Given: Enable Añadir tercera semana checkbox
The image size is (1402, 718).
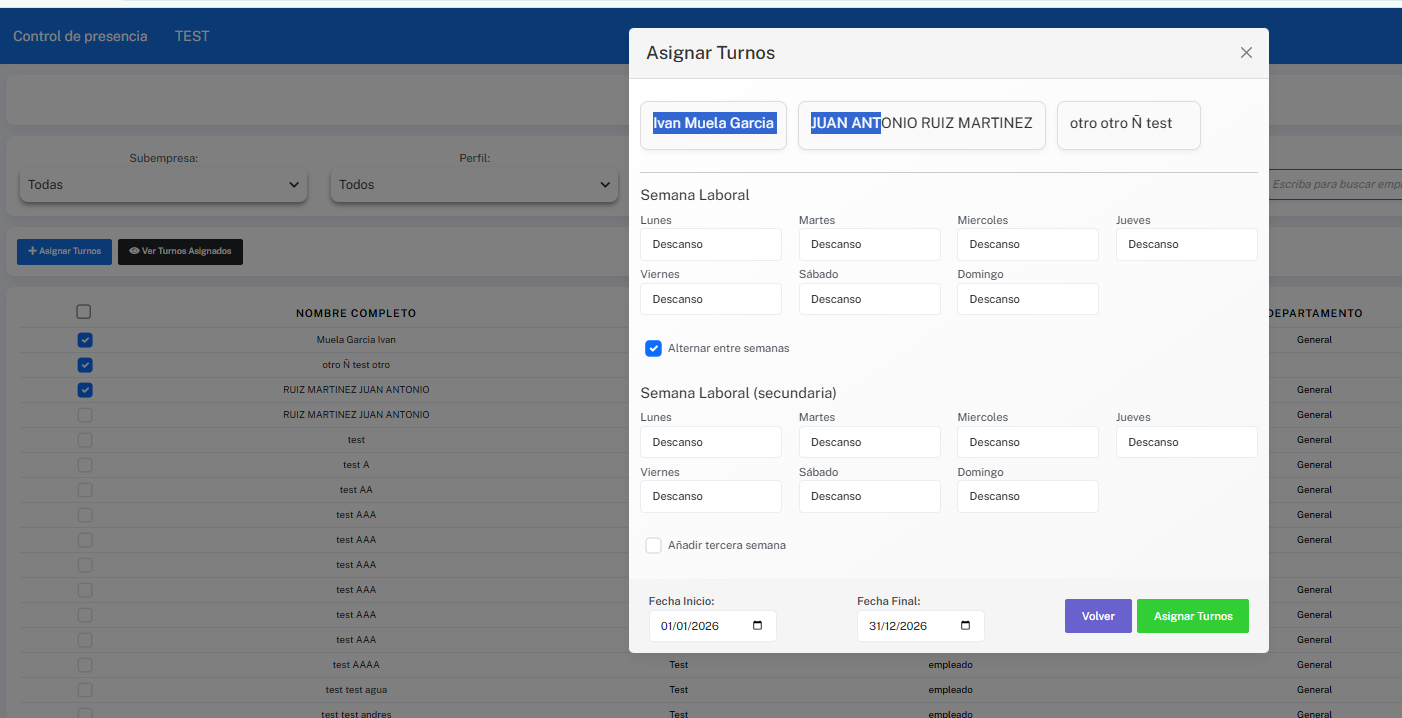Looking at the screenshot, I should coord(654,545).
